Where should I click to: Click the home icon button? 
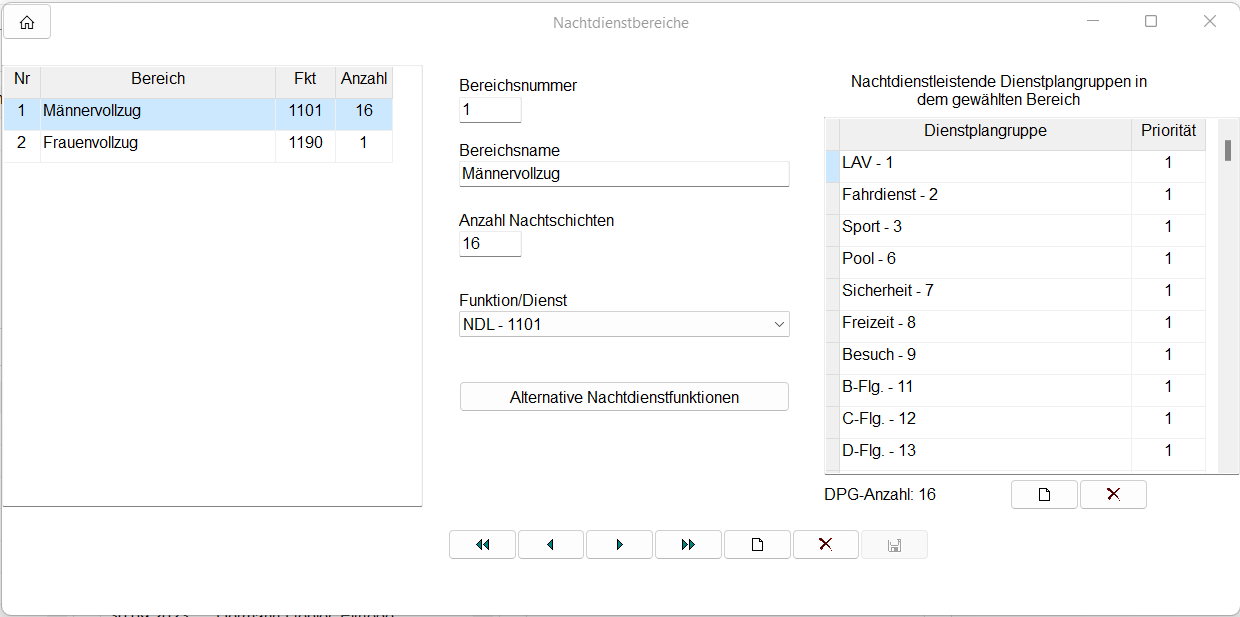(x=27, y=23)
